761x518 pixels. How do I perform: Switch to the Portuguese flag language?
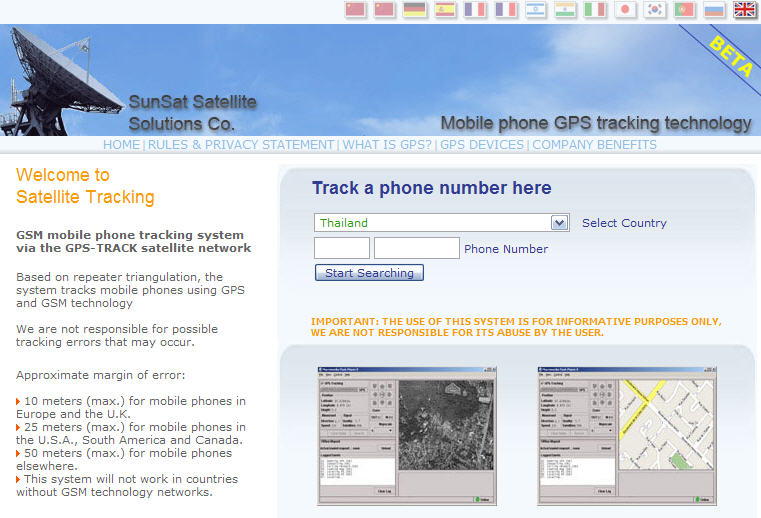(x=684, y=10)
